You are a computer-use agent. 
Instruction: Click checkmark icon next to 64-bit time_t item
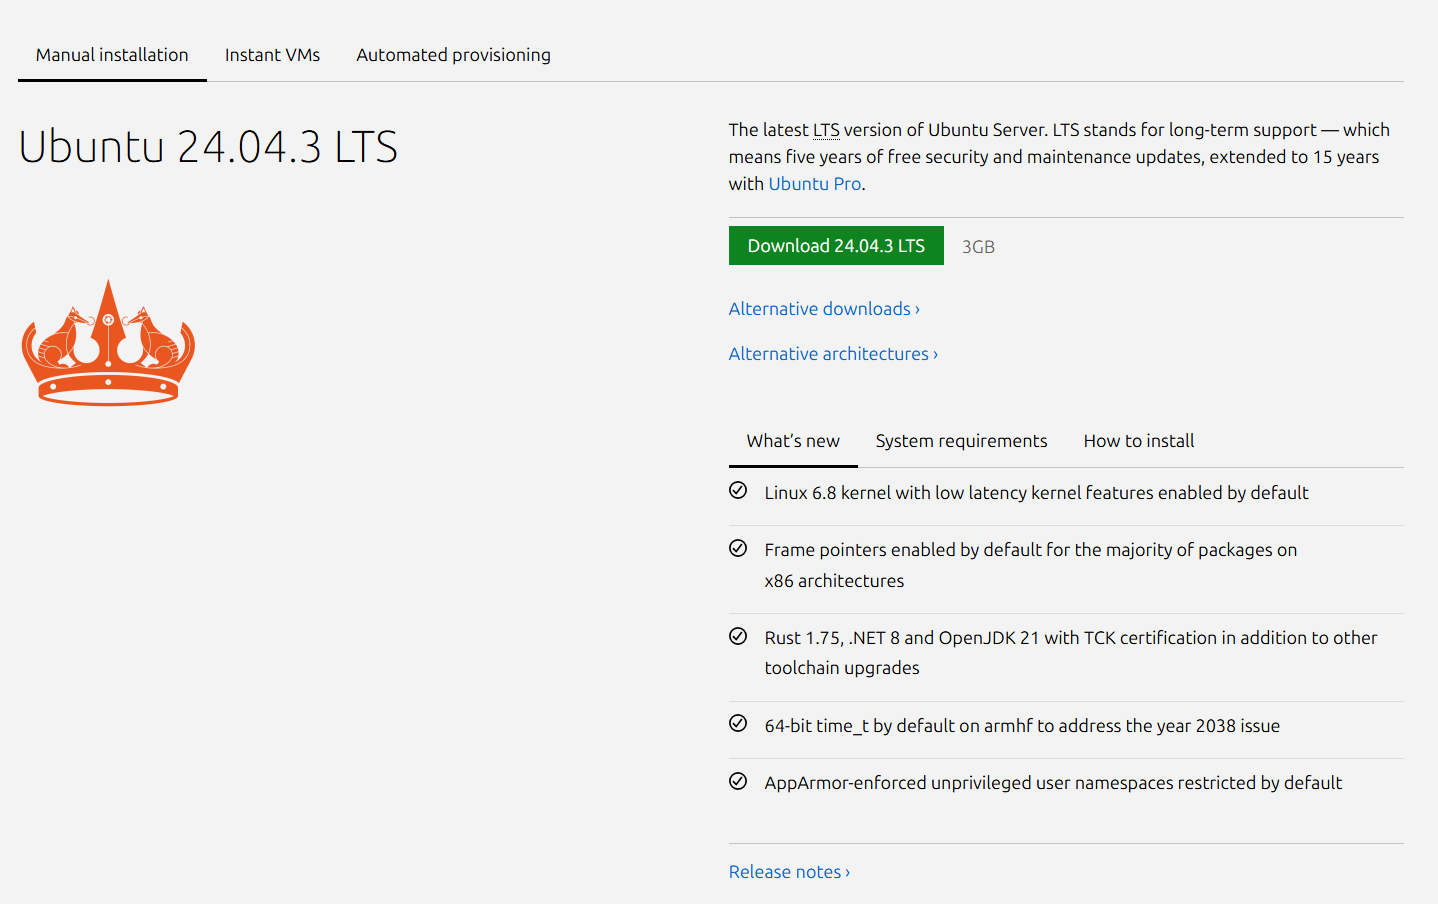[738, 724]
